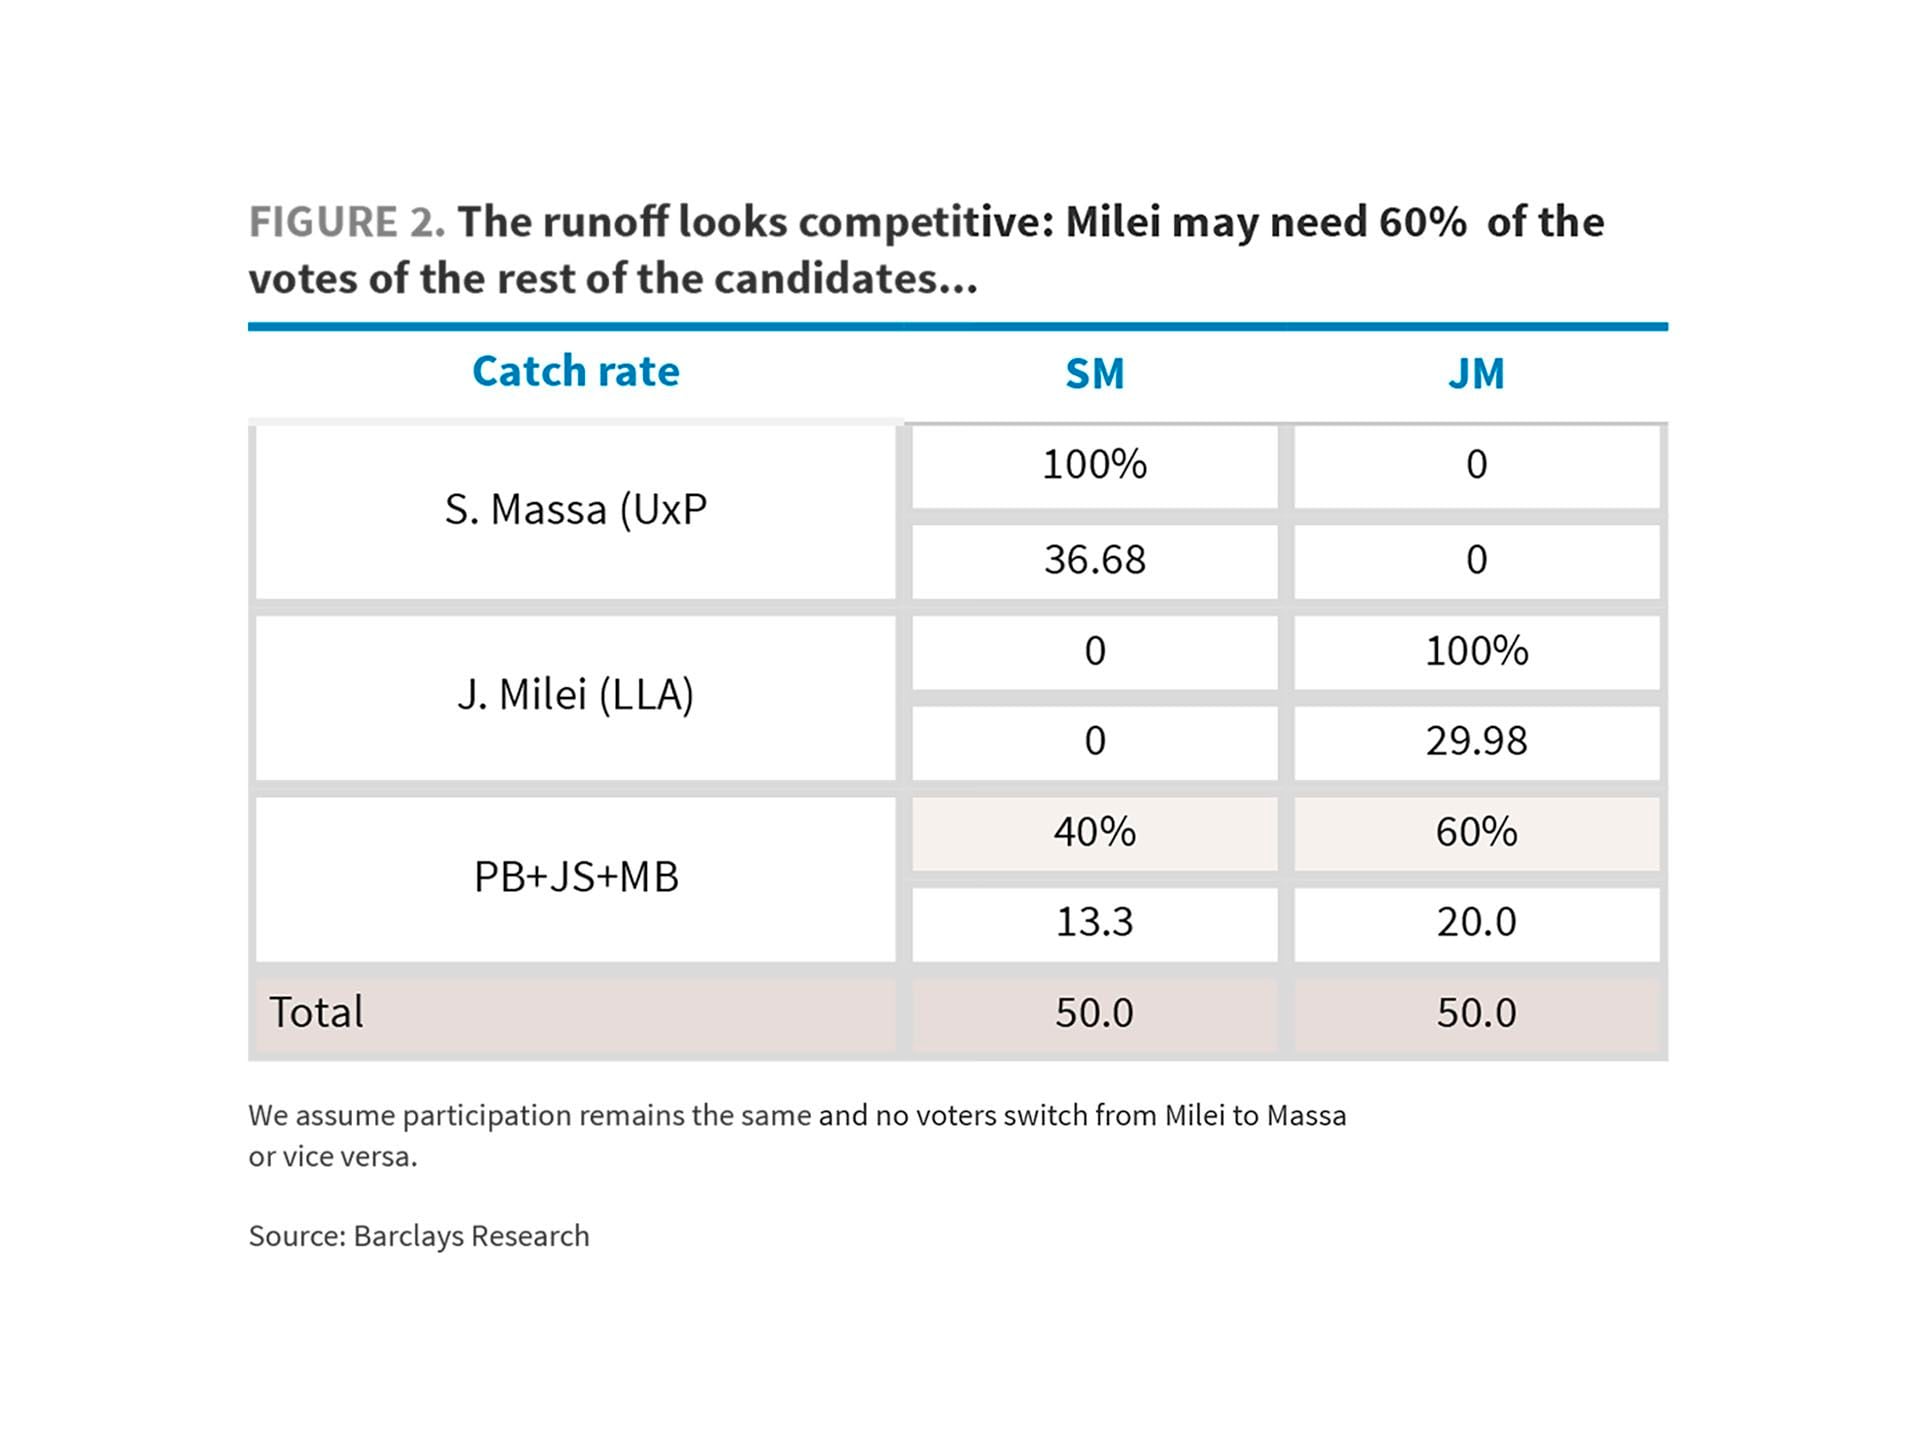Click the "Source: Barclays Research" text
1920x1433 pixels.
[419, 1236]
